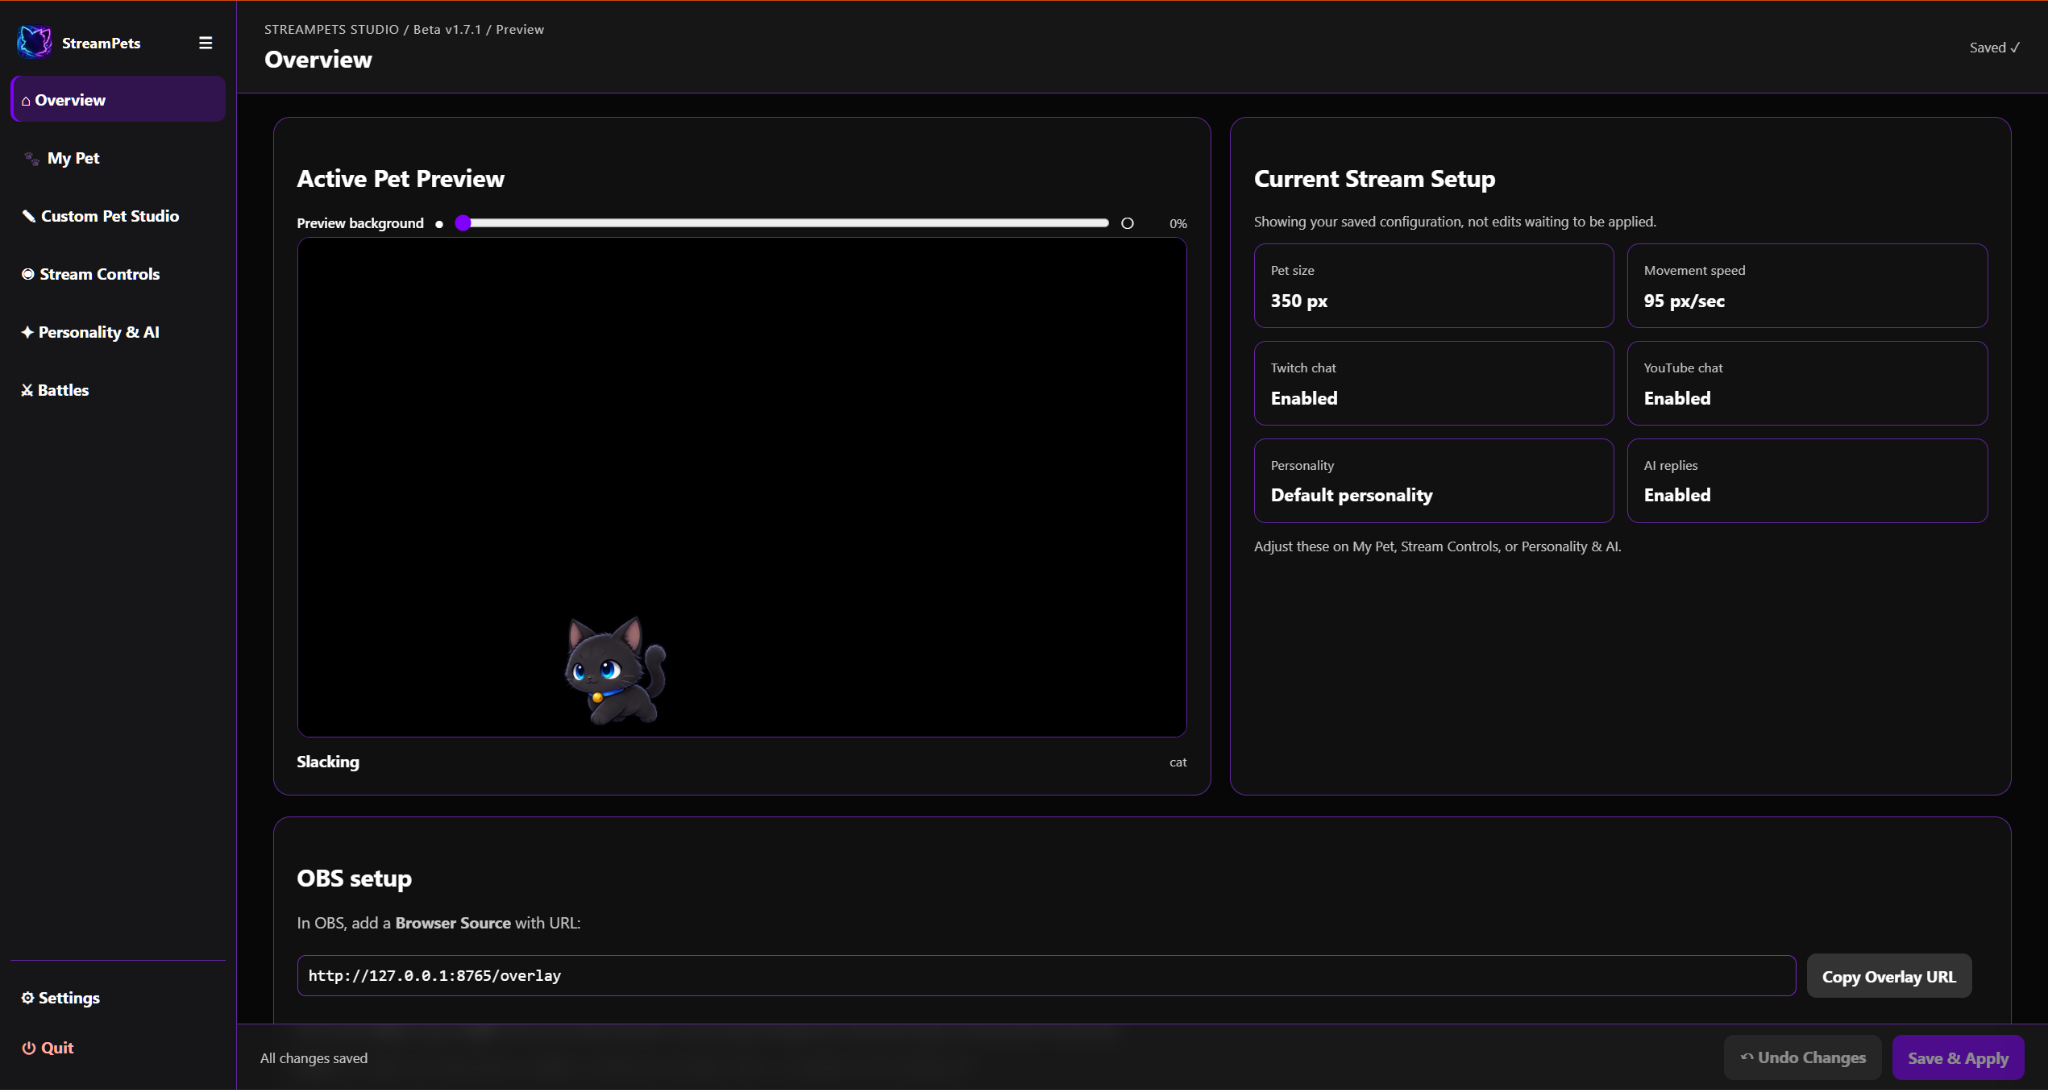Click 'Adjust these on My Pet' hint text

click(x=1438, y=547)
